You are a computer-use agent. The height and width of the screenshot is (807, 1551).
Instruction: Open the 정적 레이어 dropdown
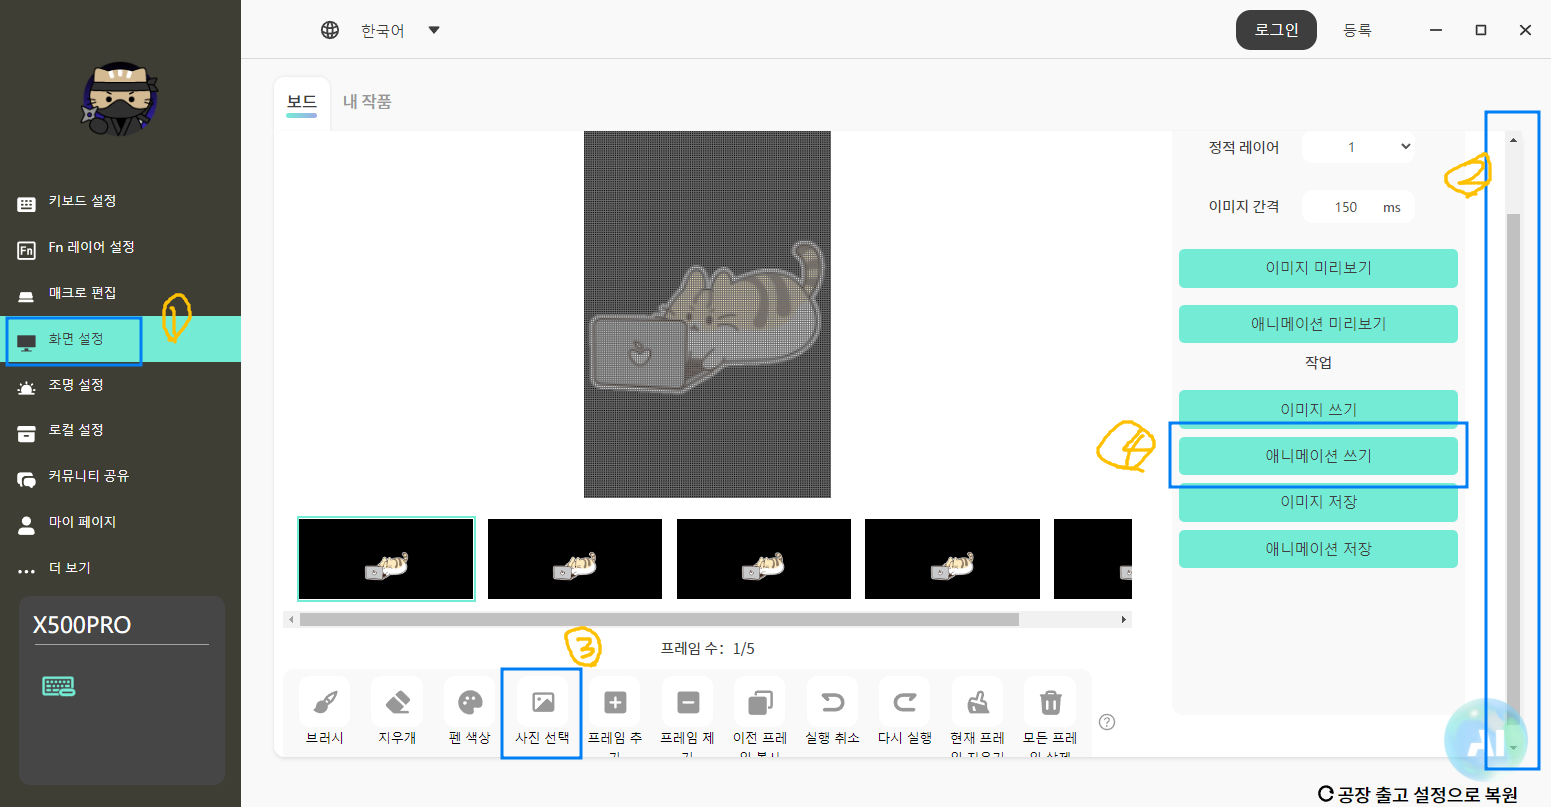(x=1358, y=147)
